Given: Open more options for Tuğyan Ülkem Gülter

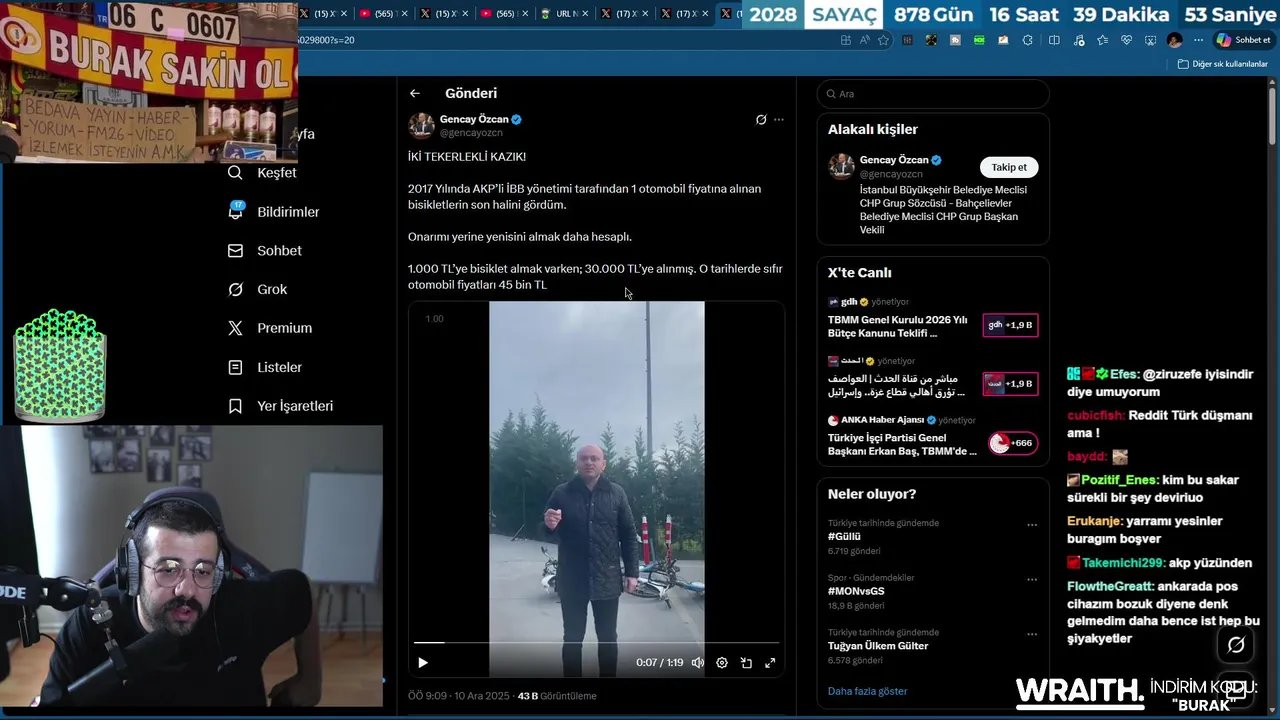Looking at the screenshot, I should tap(1032, 634).
